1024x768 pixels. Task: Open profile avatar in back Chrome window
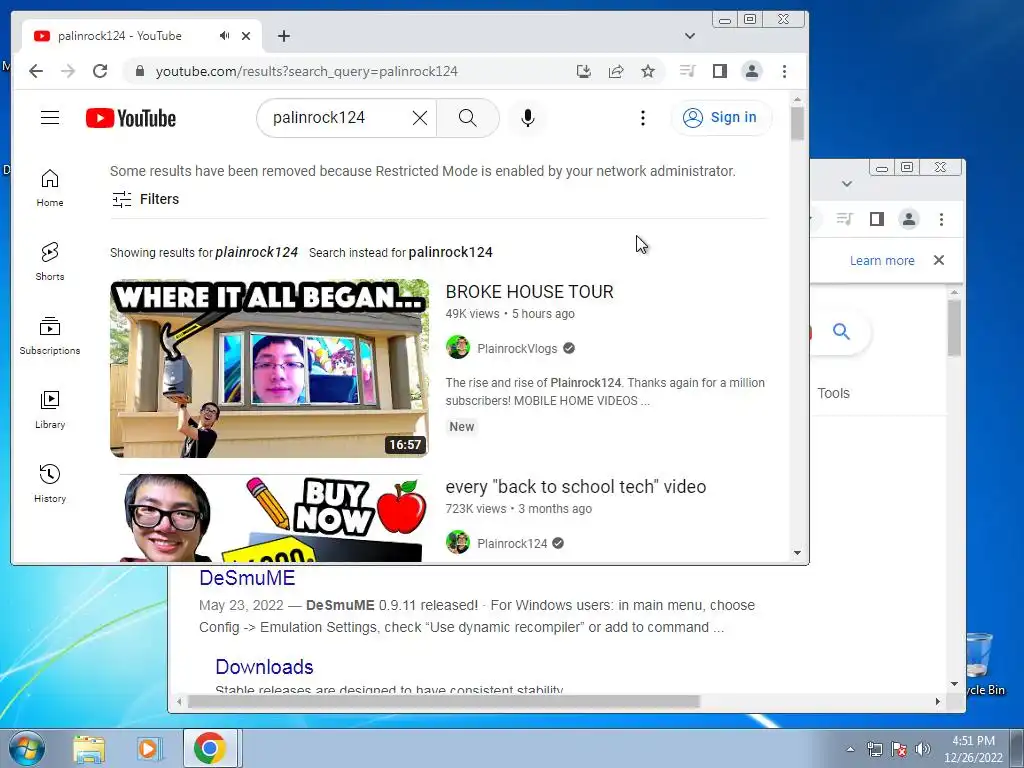click(908, 219)
